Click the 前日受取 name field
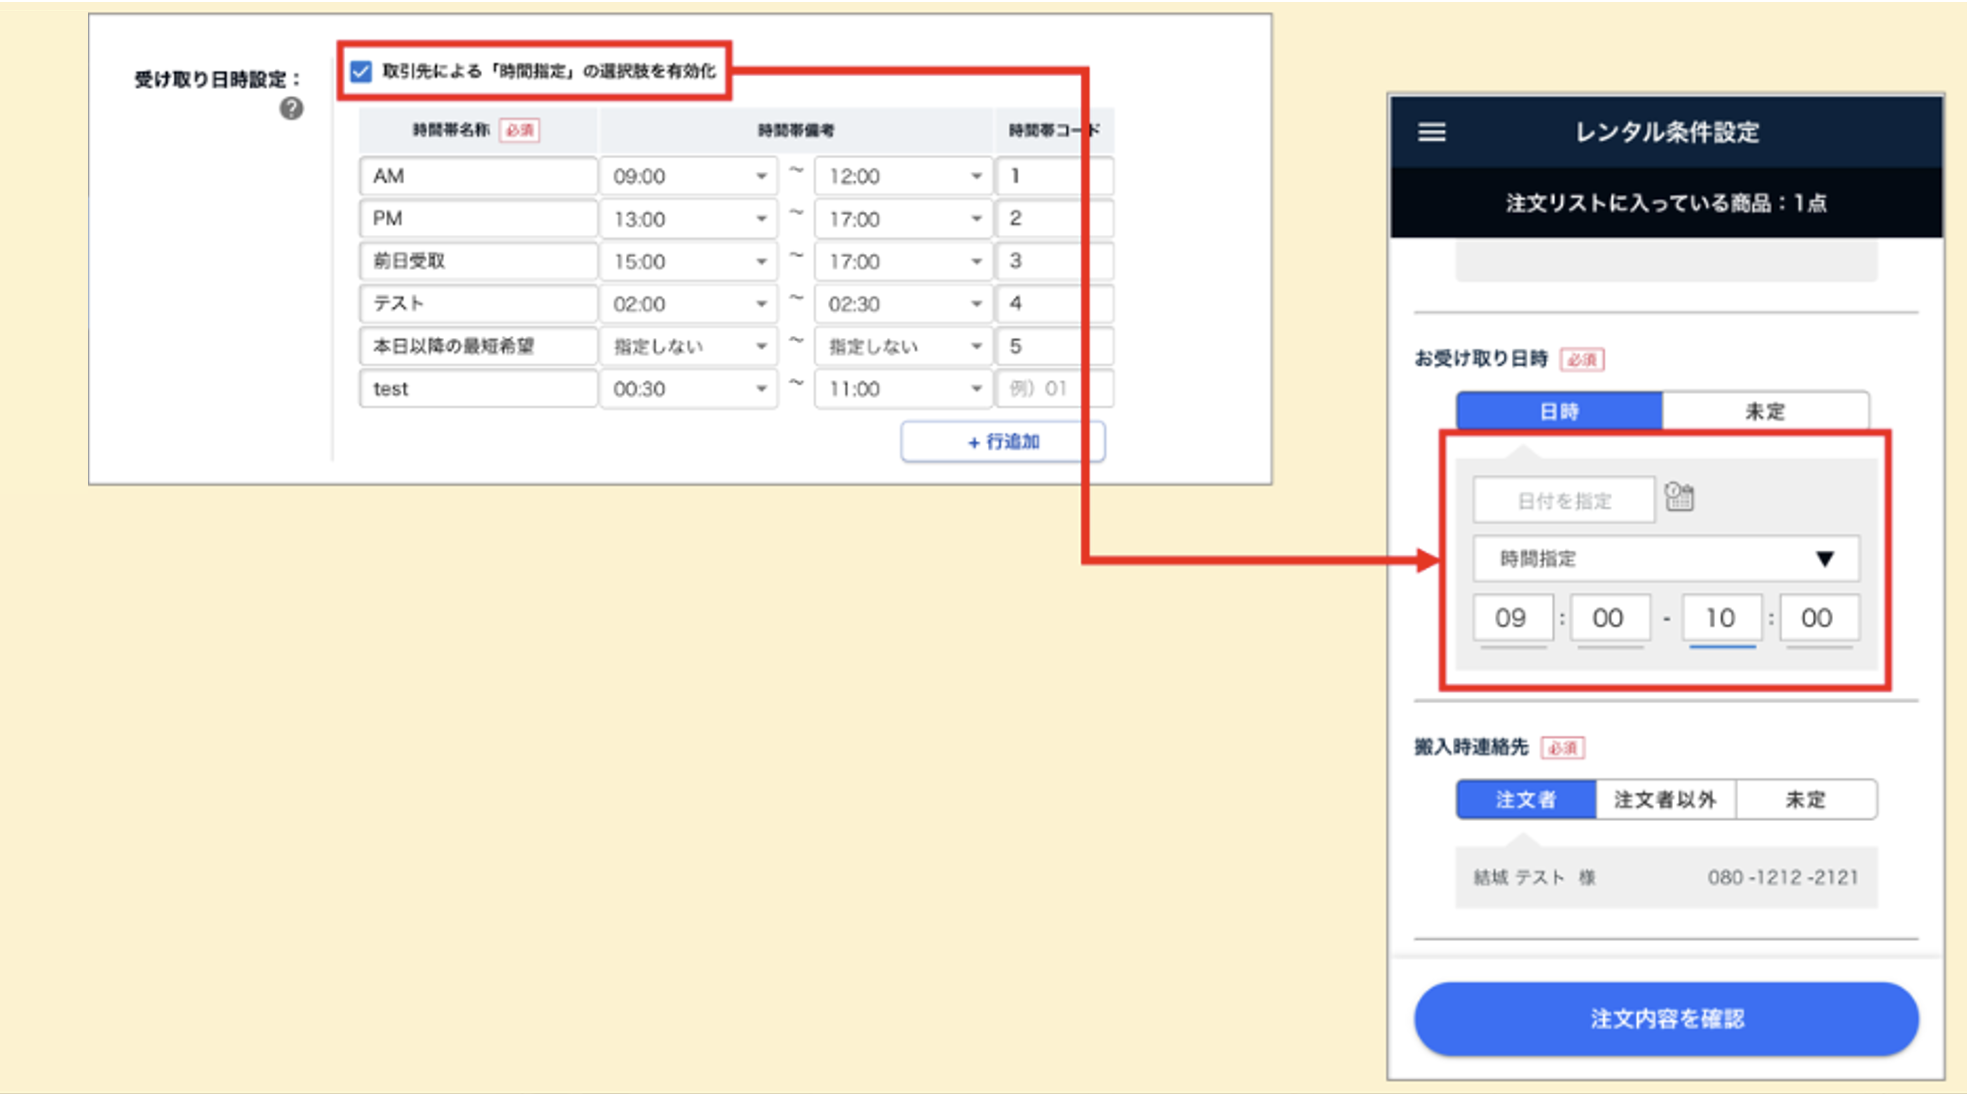The image size is (1970, 1094). pos(477,261)
